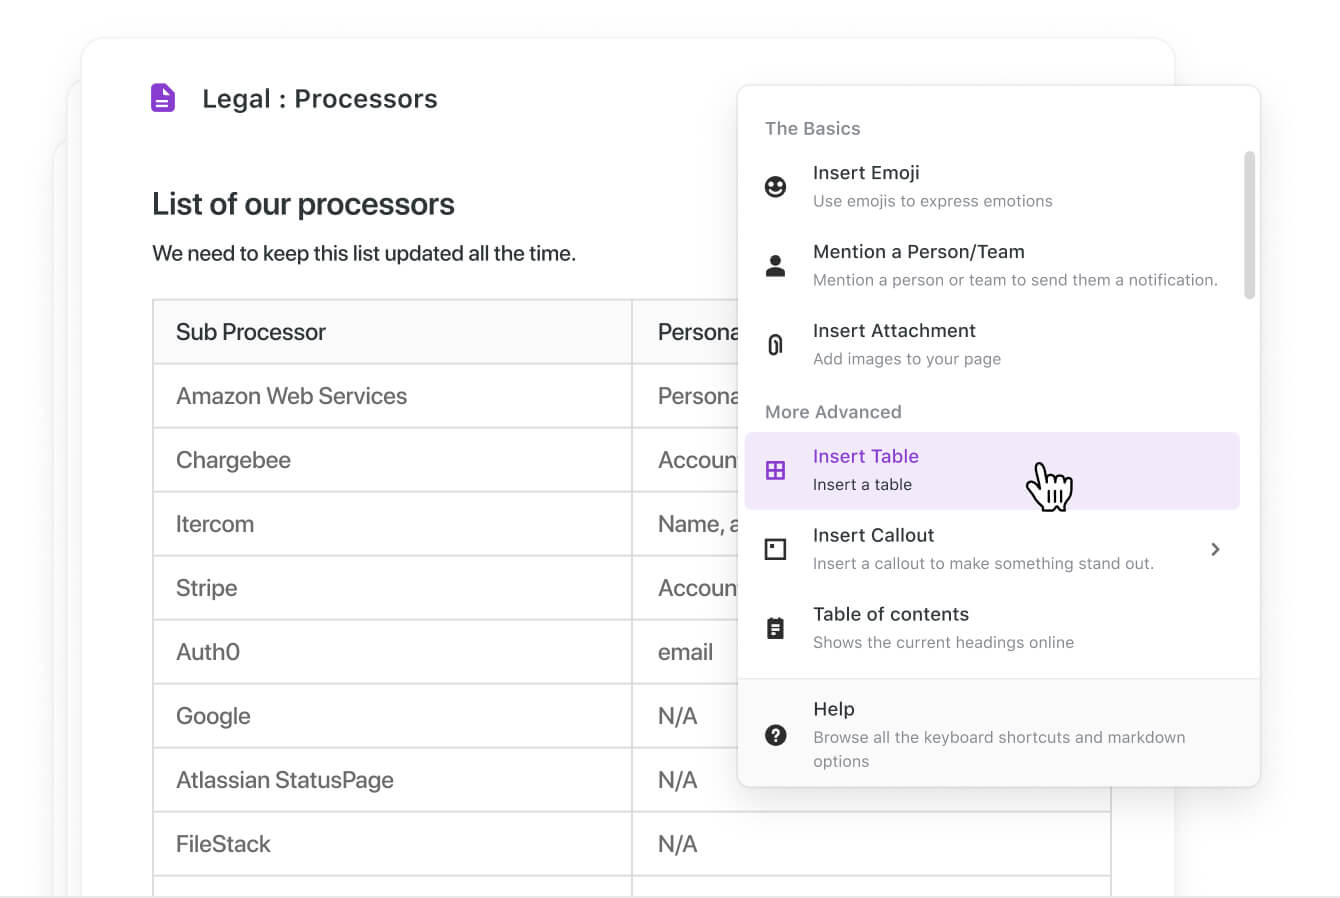This screenshot has width=1340, height=898.
Task: Click the Help question mark icon
Action: tap(775, 735)
